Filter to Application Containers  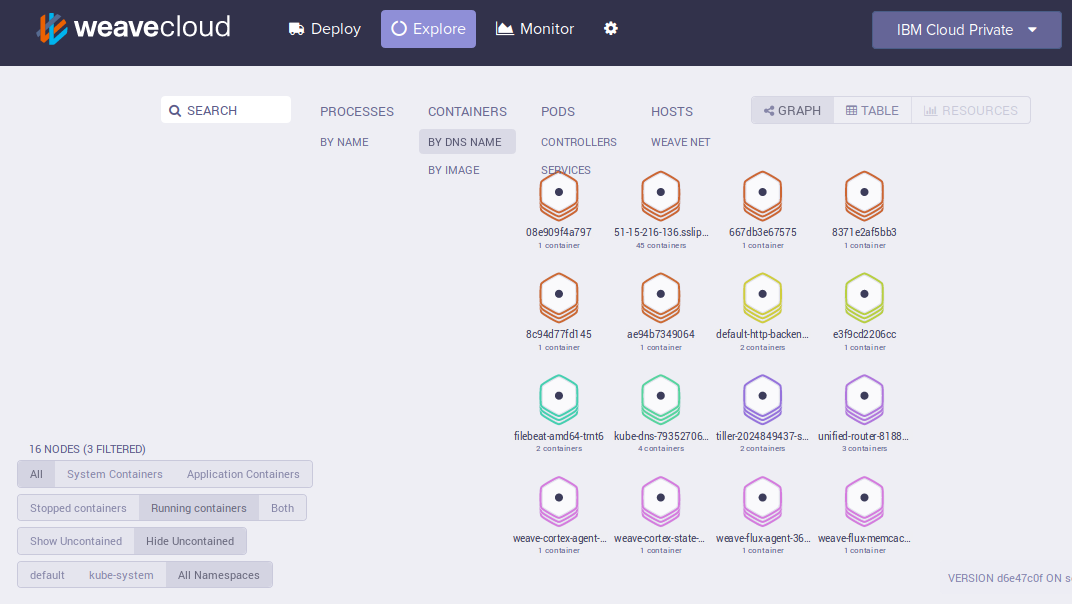point(243,474)
